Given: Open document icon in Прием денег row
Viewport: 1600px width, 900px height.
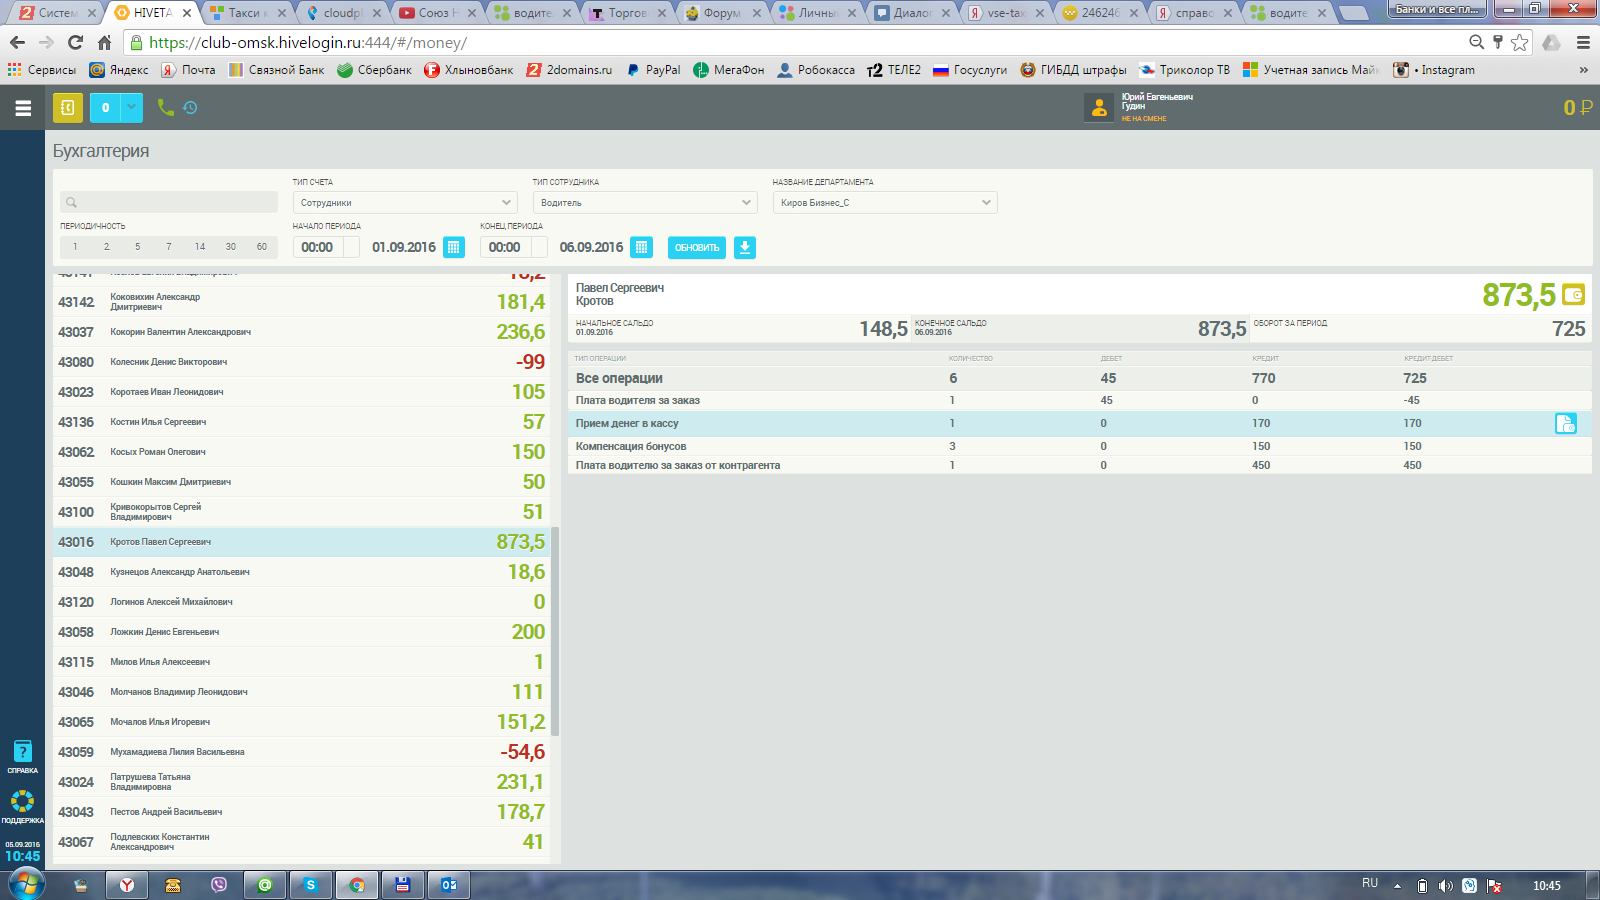Looking at the screenshot, I should [x=1565, y=423].
